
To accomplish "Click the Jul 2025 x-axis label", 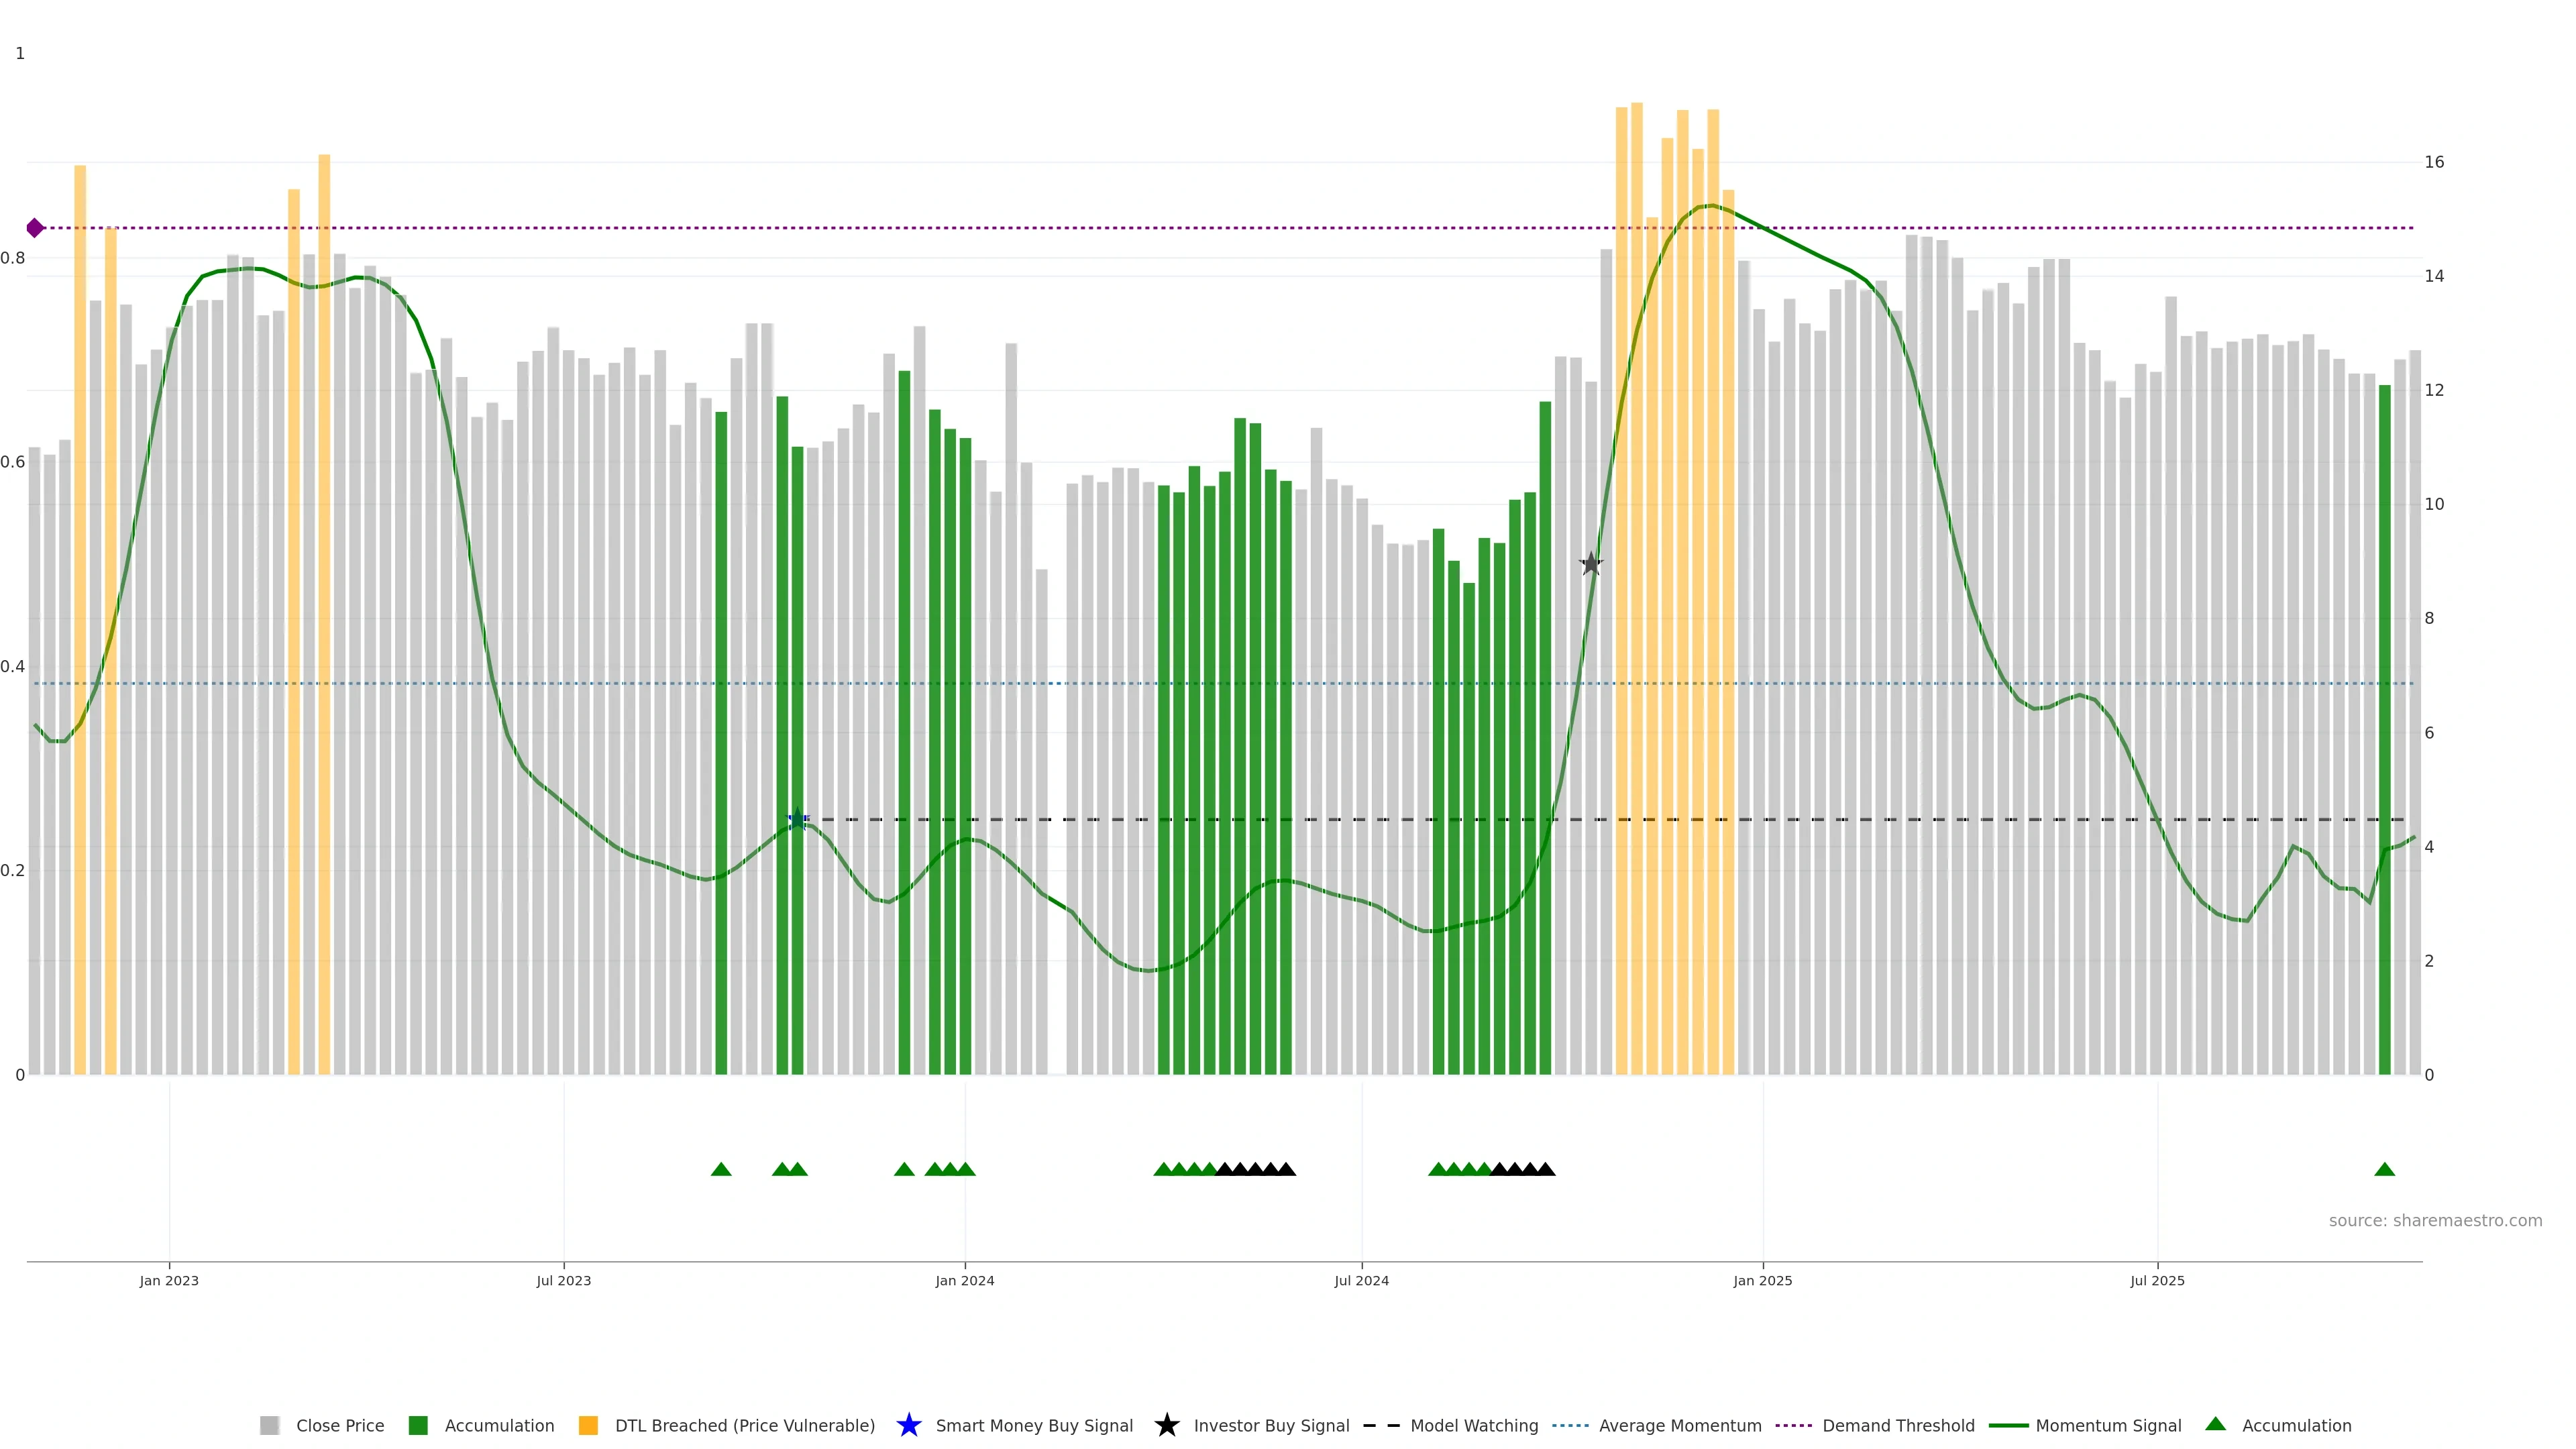I will (x=2157, y=1280).
